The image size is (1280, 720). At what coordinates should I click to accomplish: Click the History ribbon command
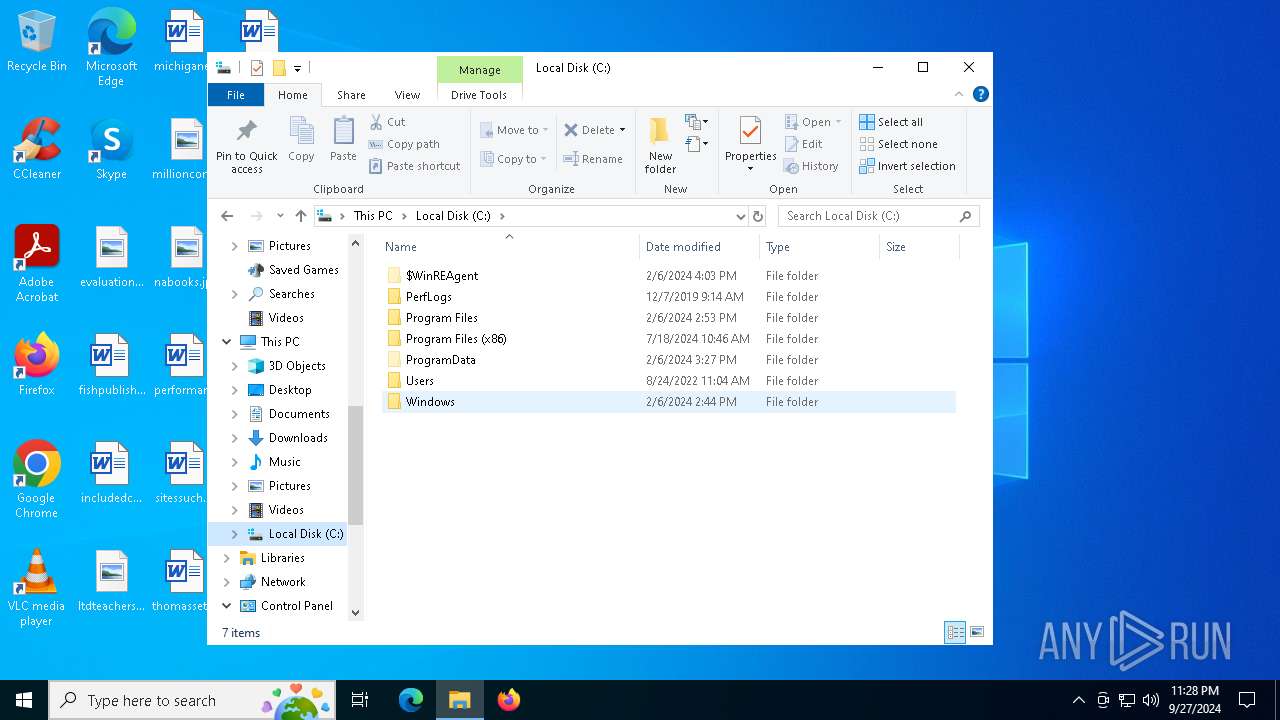[812, 166]
